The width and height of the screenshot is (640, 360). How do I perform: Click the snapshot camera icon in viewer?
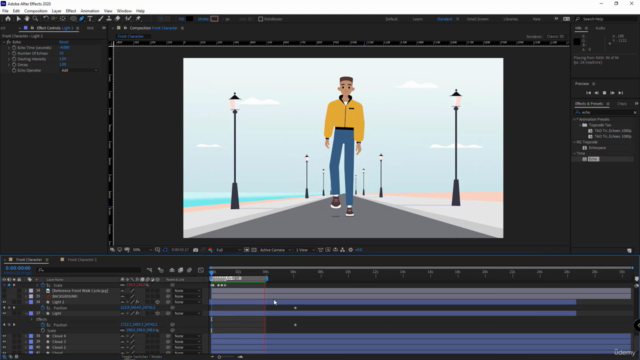tap(196, 250)
